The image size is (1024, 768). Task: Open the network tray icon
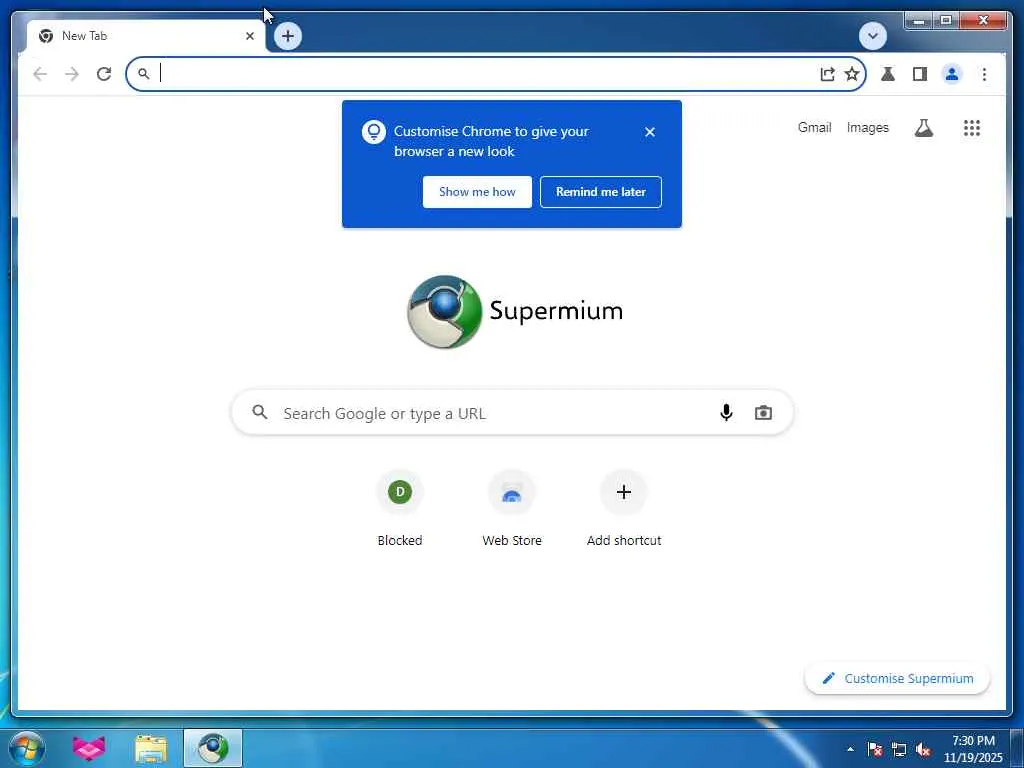point(899,749)
